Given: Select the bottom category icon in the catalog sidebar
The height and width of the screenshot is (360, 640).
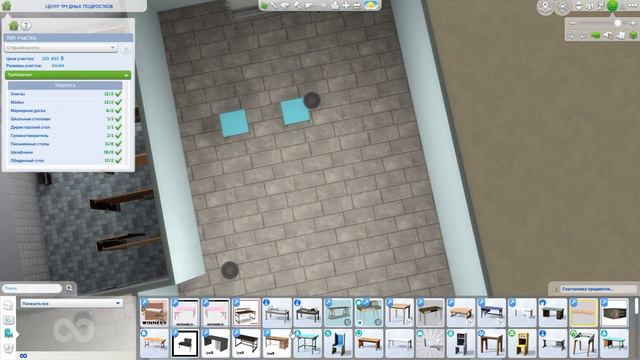Looking at the screenshot, I should coord(8,347).
